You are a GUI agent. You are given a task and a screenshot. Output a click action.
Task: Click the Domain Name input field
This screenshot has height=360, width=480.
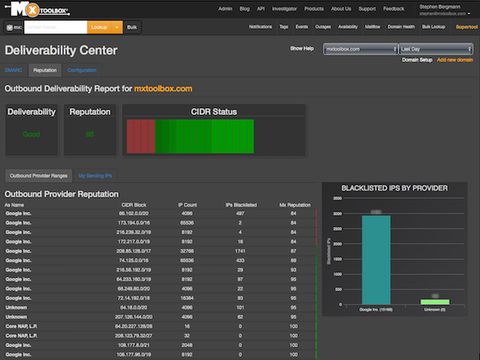[x=56, y=27]
